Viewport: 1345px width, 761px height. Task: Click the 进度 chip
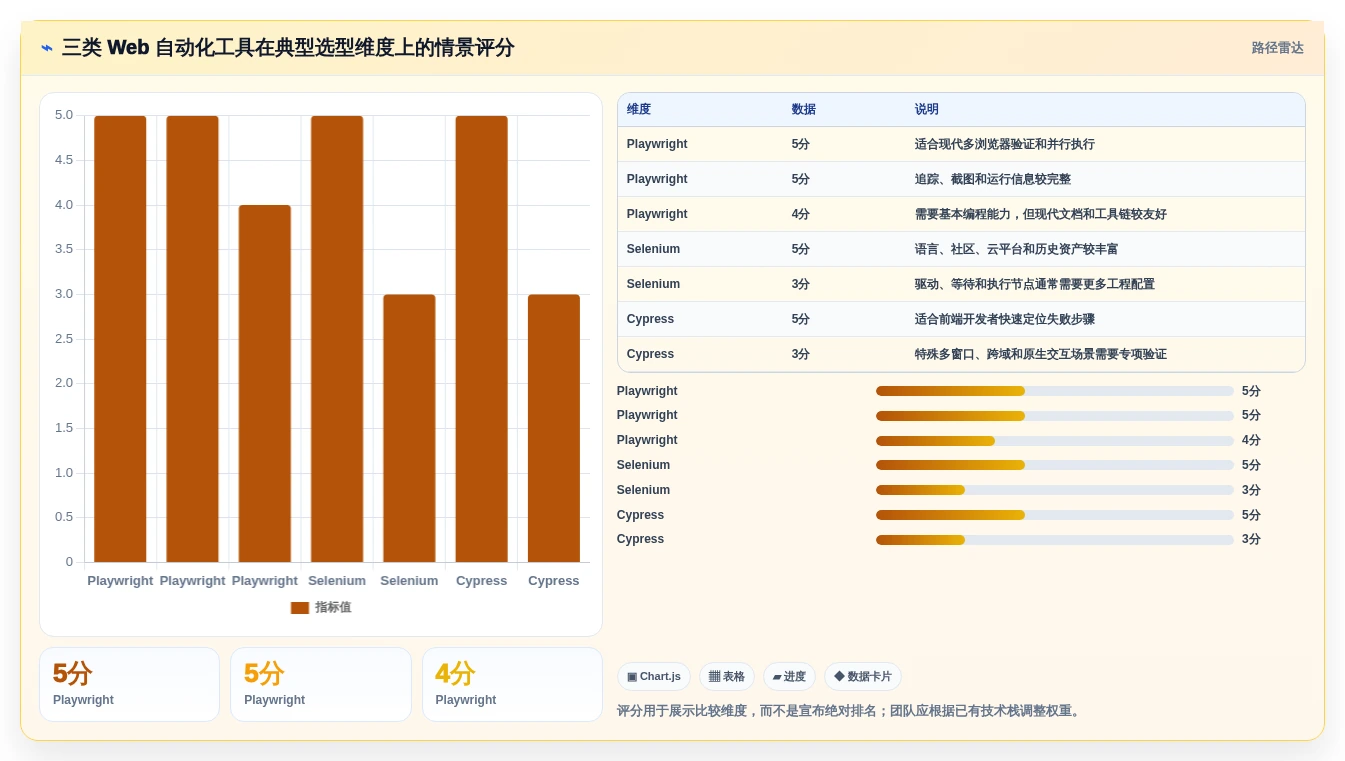click(789, 677)
